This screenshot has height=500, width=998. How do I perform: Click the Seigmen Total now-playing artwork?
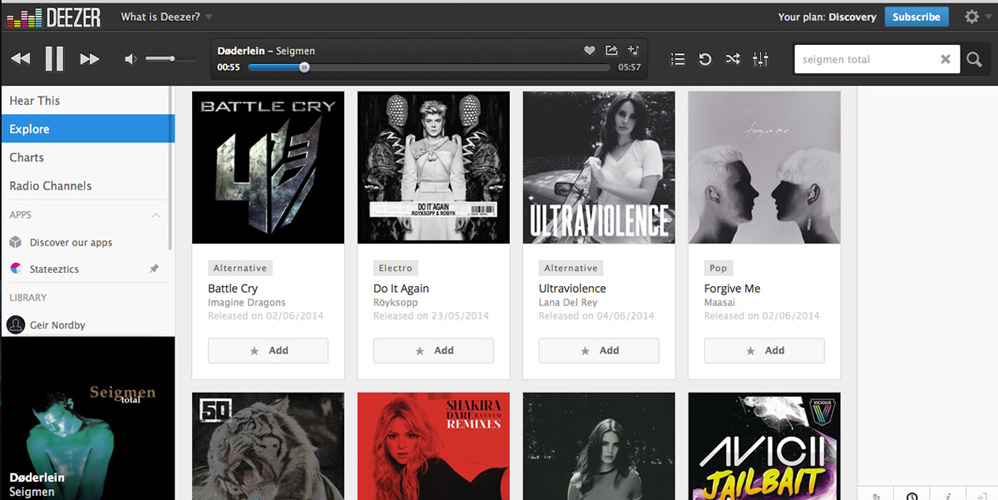tap(88, 419)
